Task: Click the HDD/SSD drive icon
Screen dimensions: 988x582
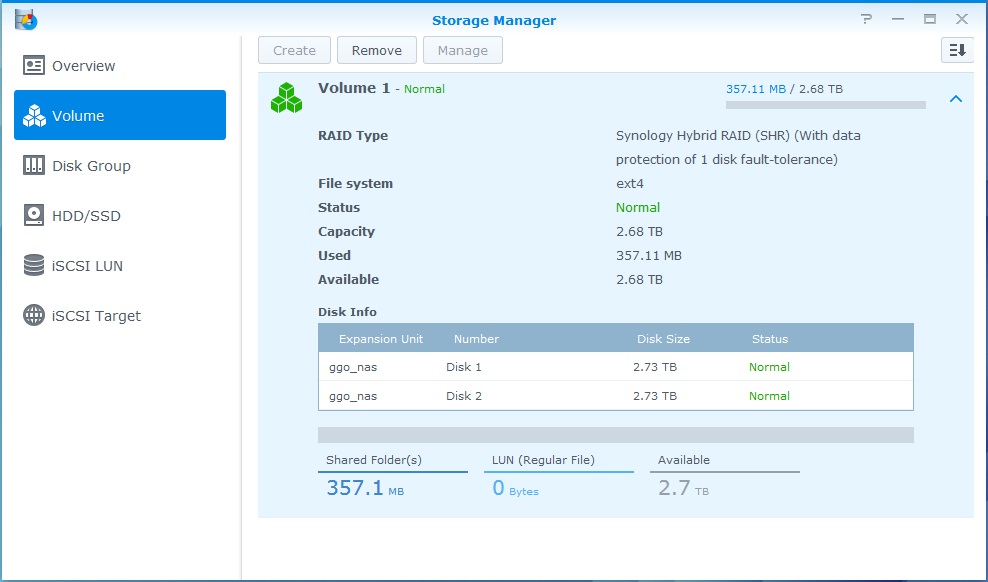Action: (34, 216)
